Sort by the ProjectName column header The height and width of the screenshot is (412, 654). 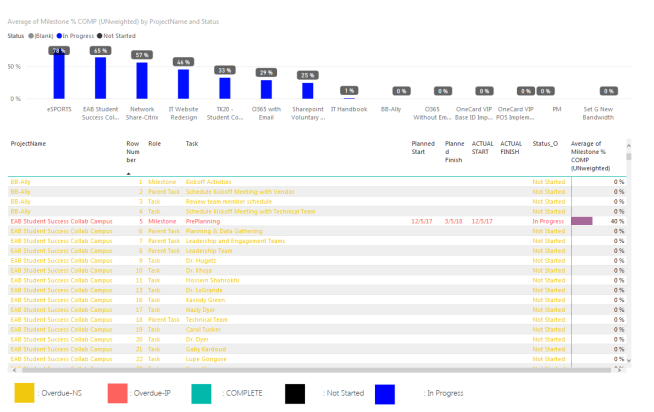click(30, 144)
